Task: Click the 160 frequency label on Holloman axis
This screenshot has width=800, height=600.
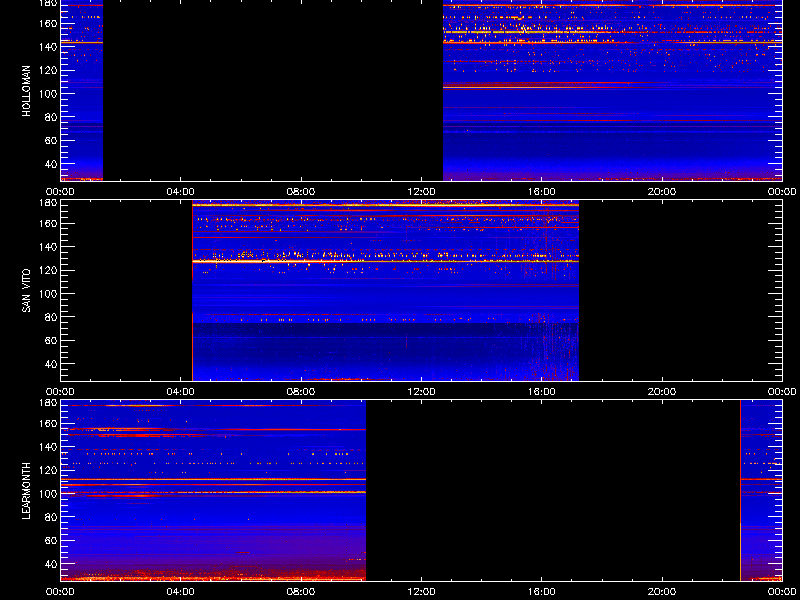Action: (x=47, y=23)
